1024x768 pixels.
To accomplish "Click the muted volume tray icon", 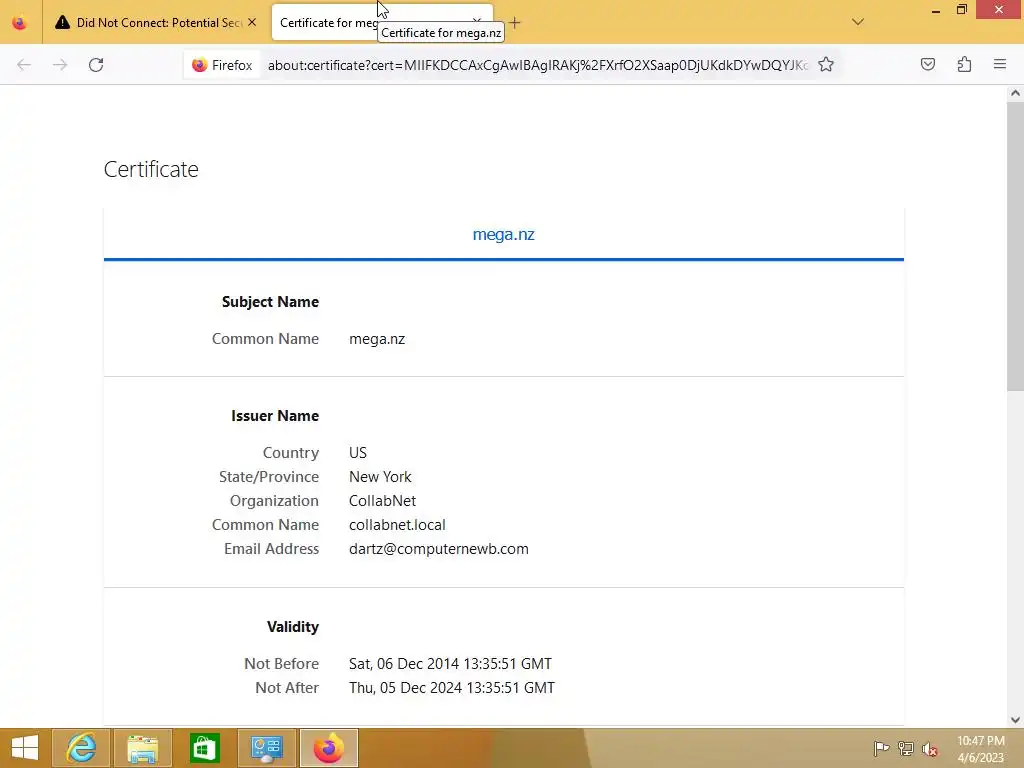I will tap(930, 749).
